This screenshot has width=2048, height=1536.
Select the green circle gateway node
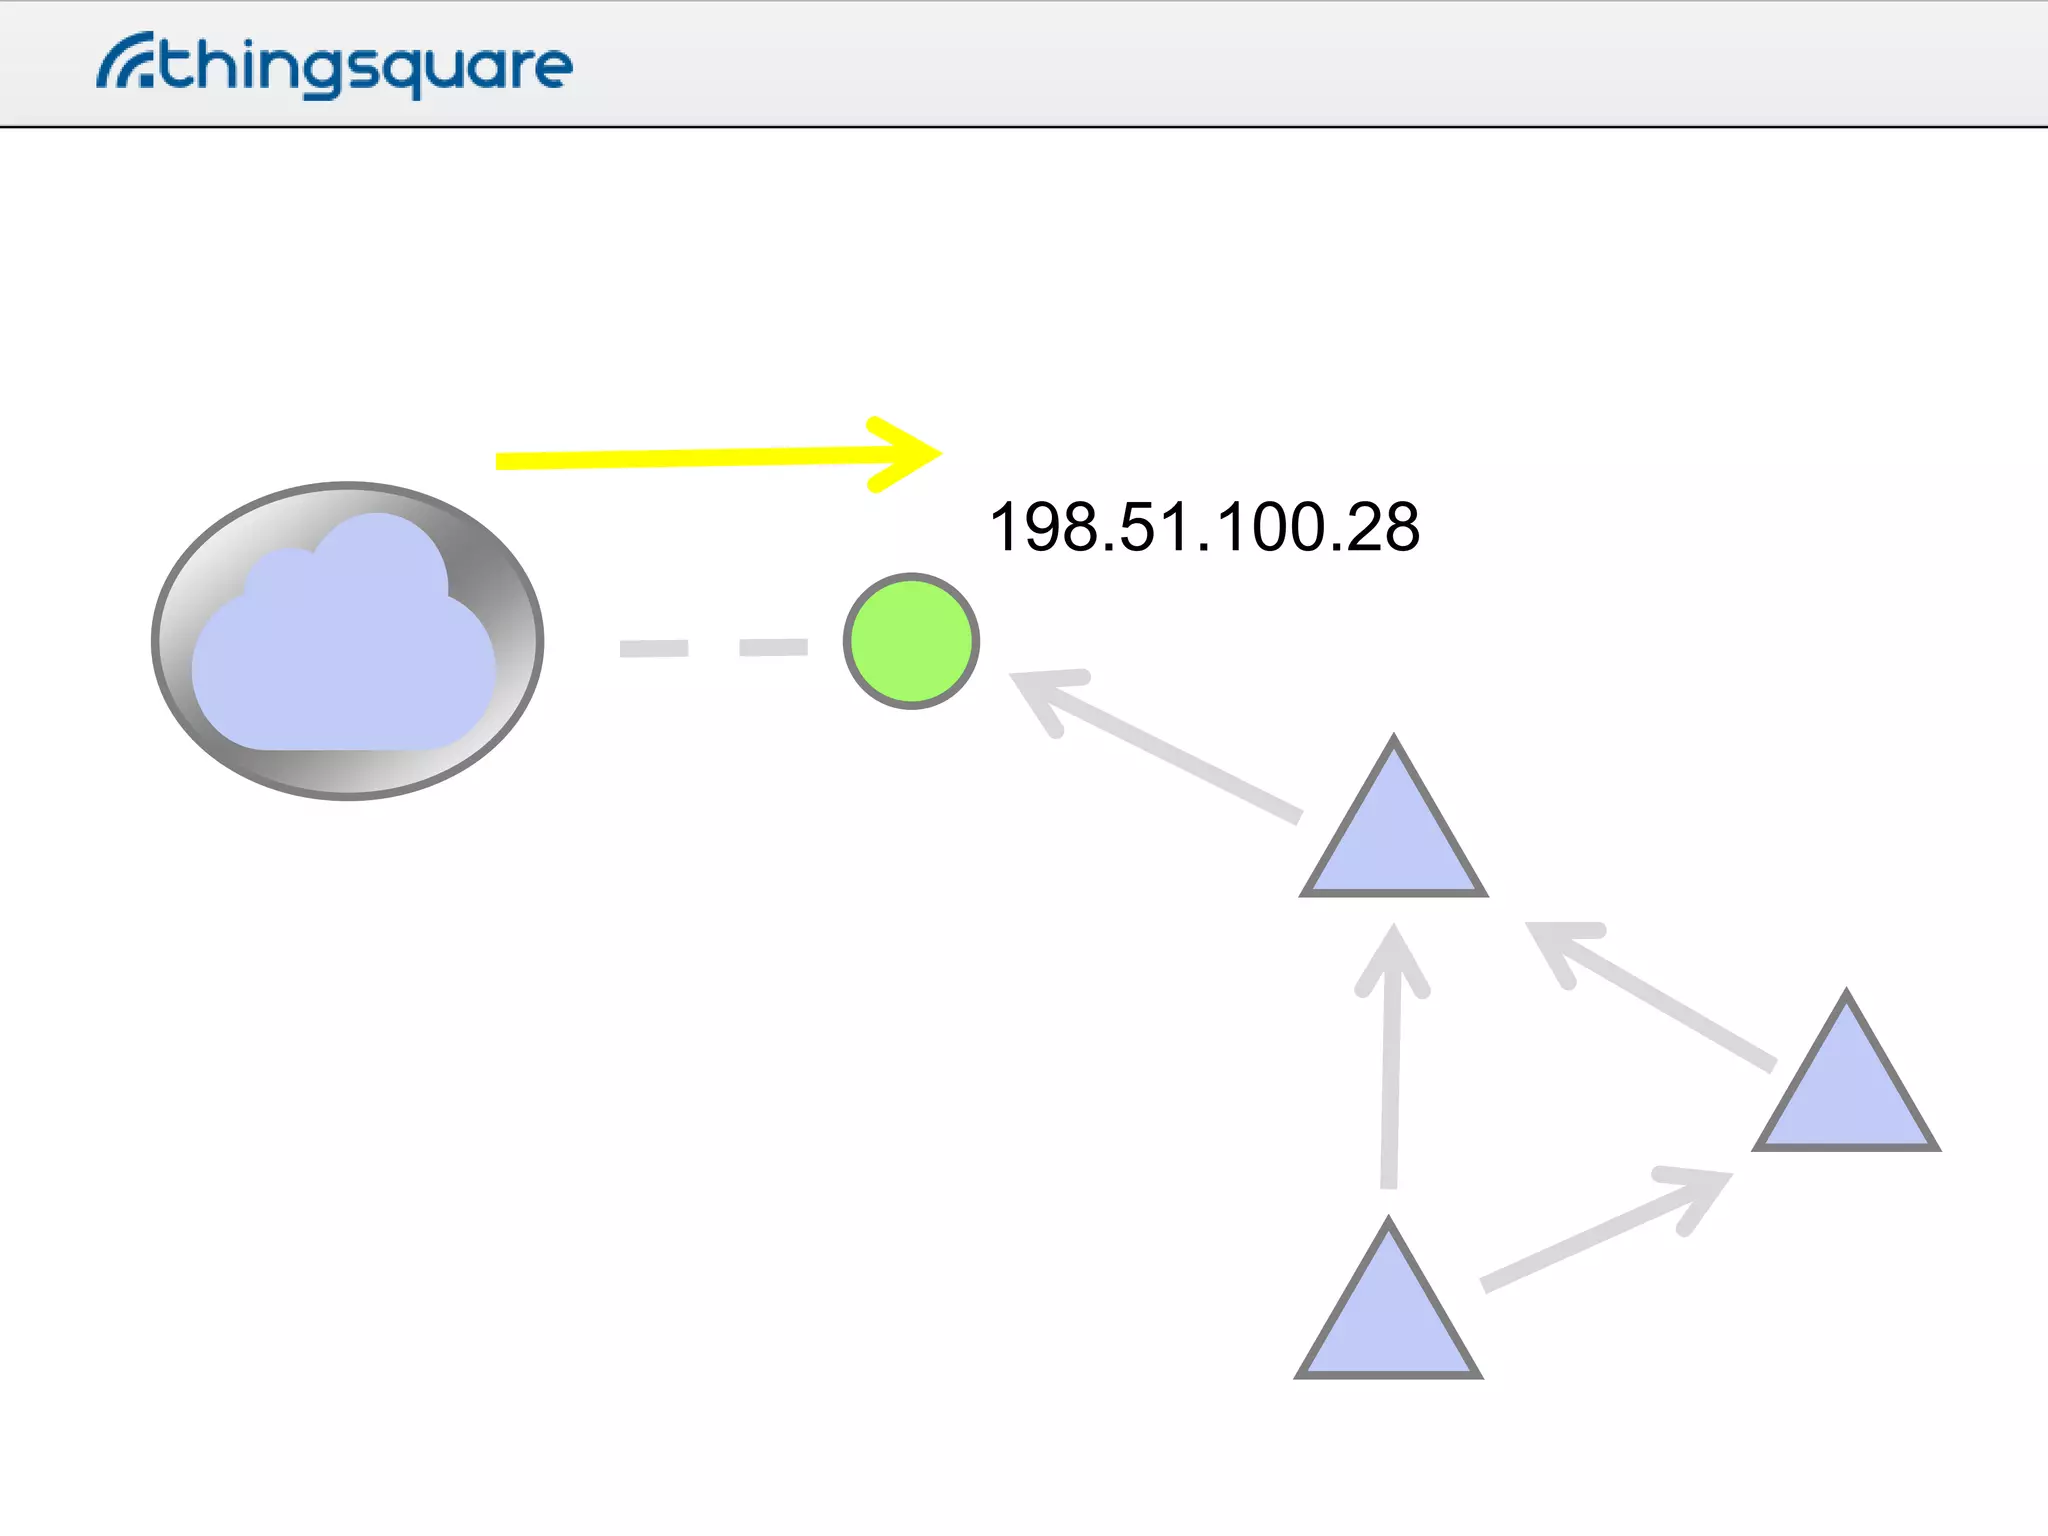(x=911, y=641)
